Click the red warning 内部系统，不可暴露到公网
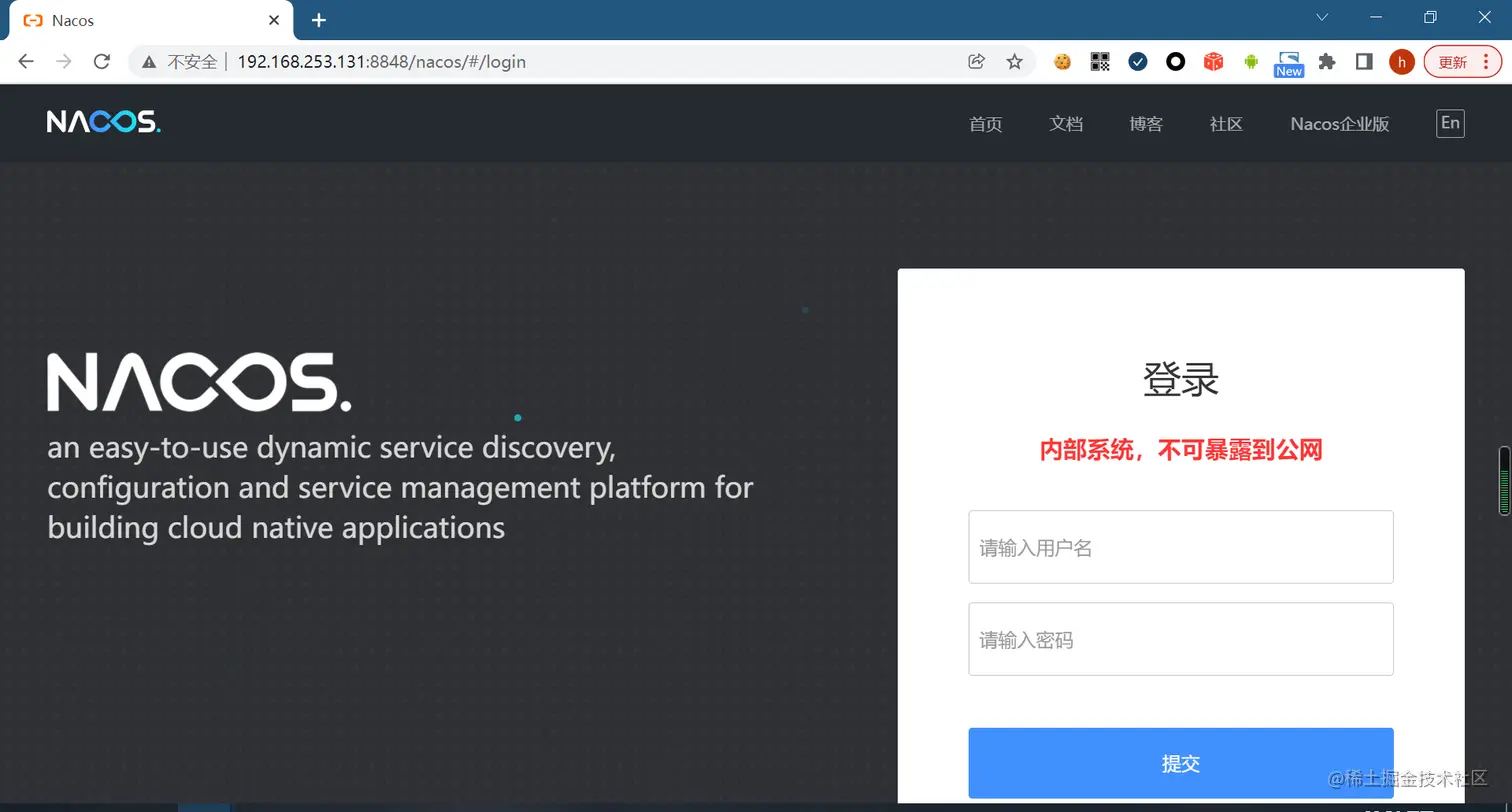Screen dimensions: 1512x812 1181,450
